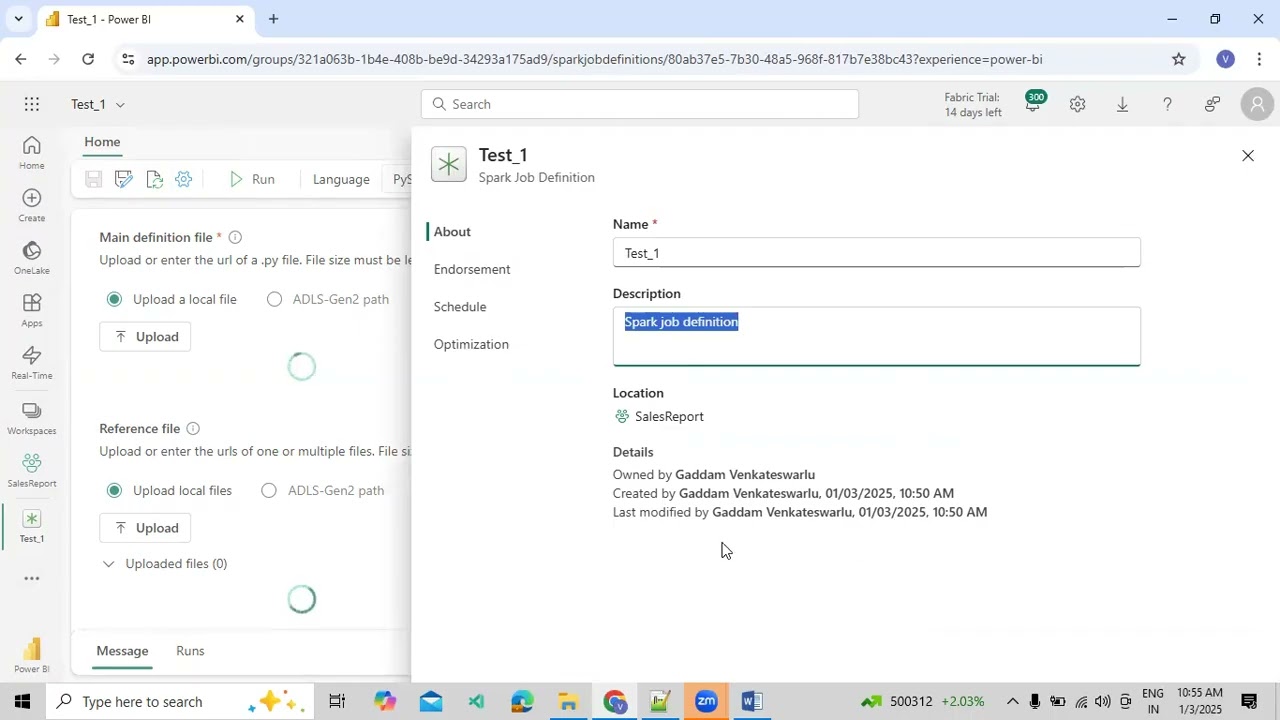
Task: Click the Power BI experience switcher icon
Action: tap(32, 656)
